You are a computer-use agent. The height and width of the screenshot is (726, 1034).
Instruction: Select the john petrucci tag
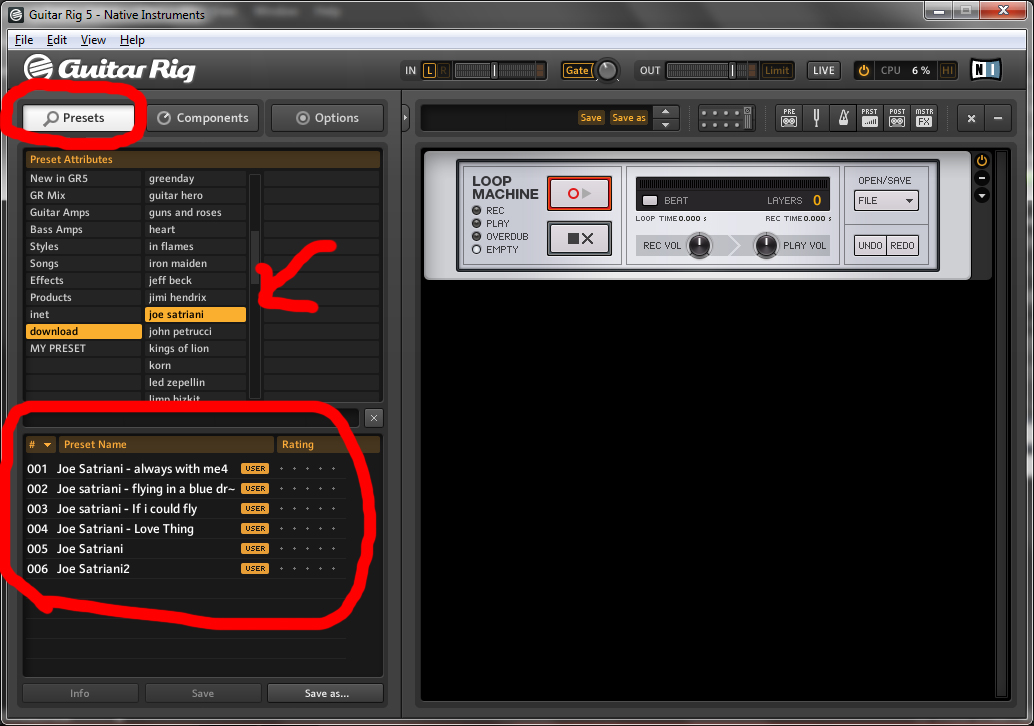click(195, 332)
